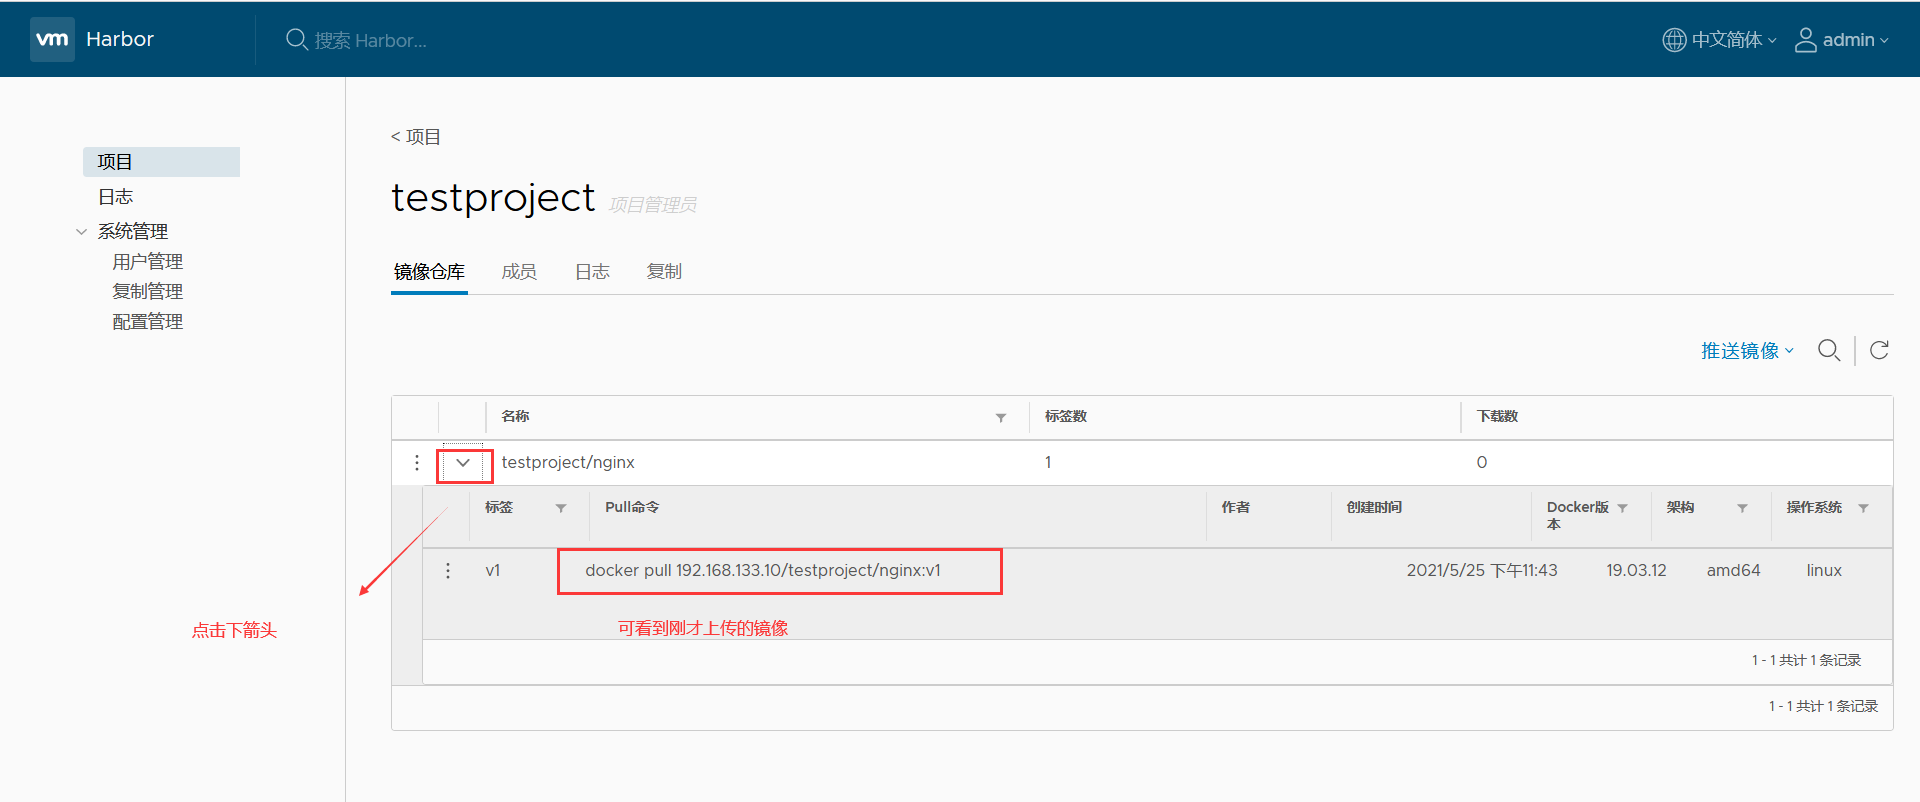Click the linux operating system cell

[x=1824, y=571]
